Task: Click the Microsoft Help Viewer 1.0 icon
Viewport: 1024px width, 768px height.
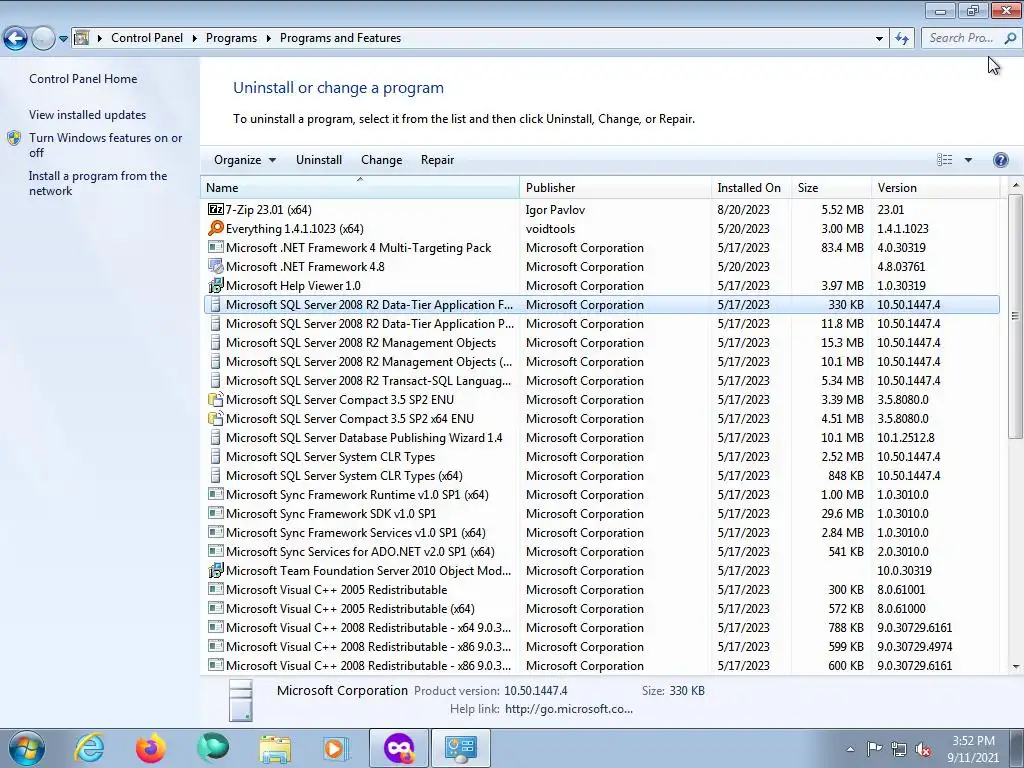Action: [x=216, y=285]
